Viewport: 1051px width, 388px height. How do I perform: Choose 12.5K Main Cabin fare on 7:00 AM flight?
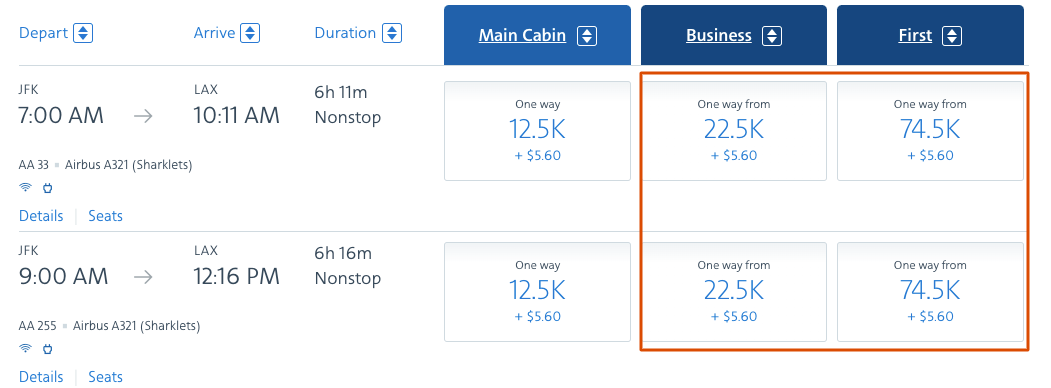tap(538, 131)
